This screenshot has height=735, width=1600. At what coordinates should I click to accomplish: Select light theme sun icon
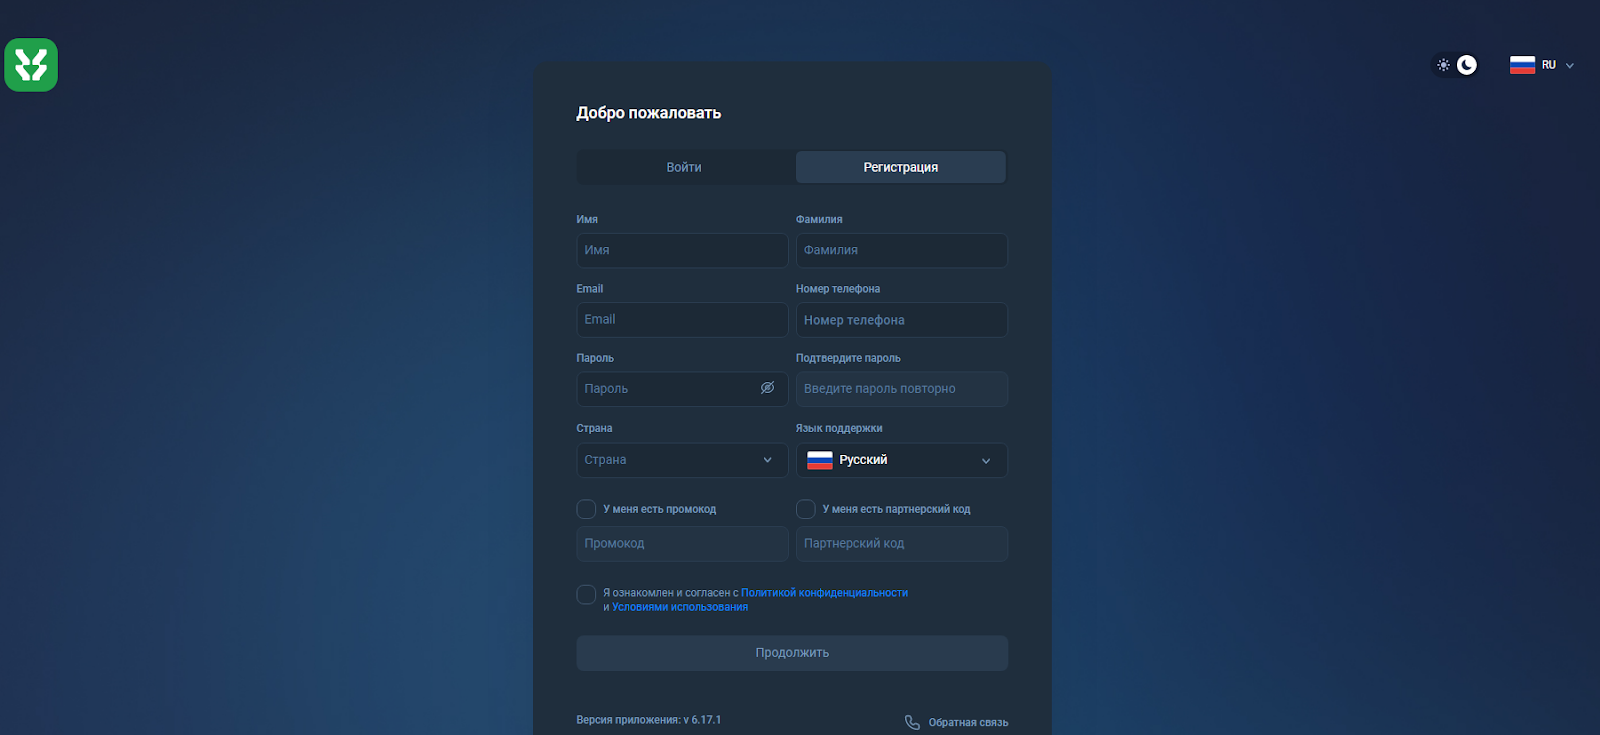1443,65
